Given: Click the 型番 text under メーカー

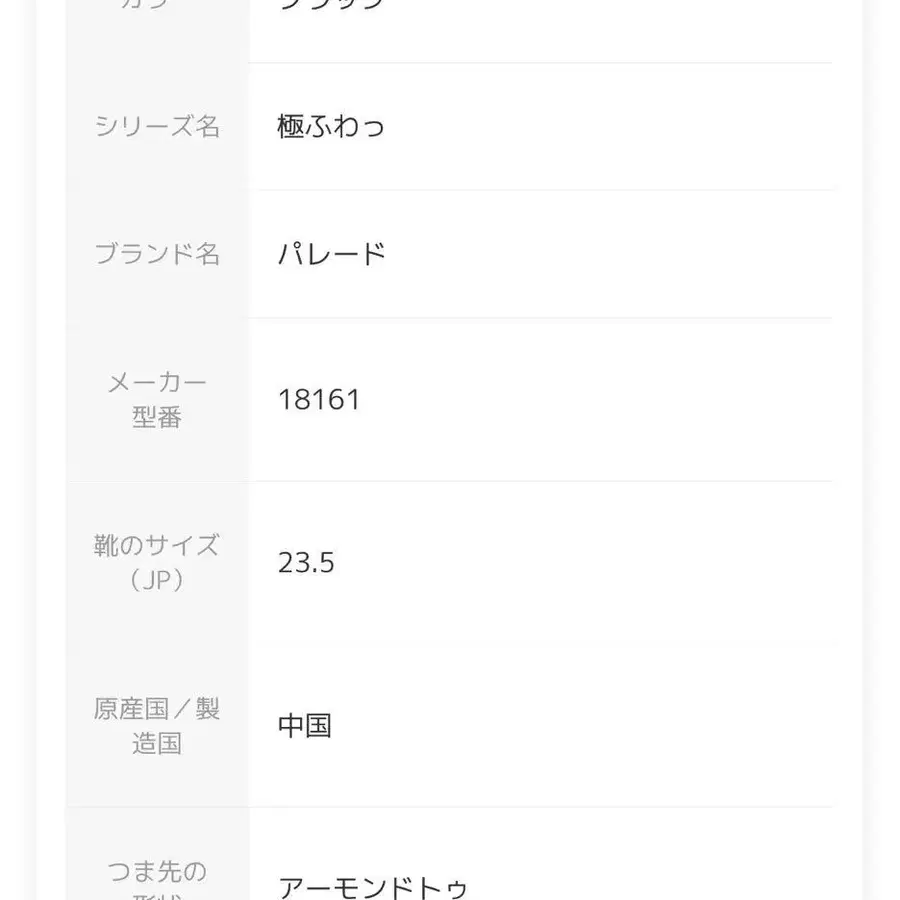Looking at the screenshot, I should tap(157, 417).
